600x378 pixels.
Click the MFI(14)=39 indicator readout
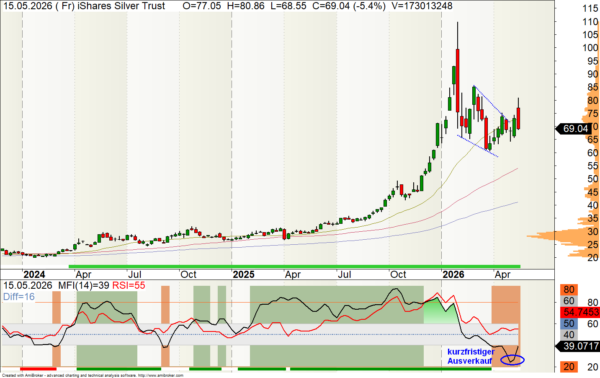[83, 285]
